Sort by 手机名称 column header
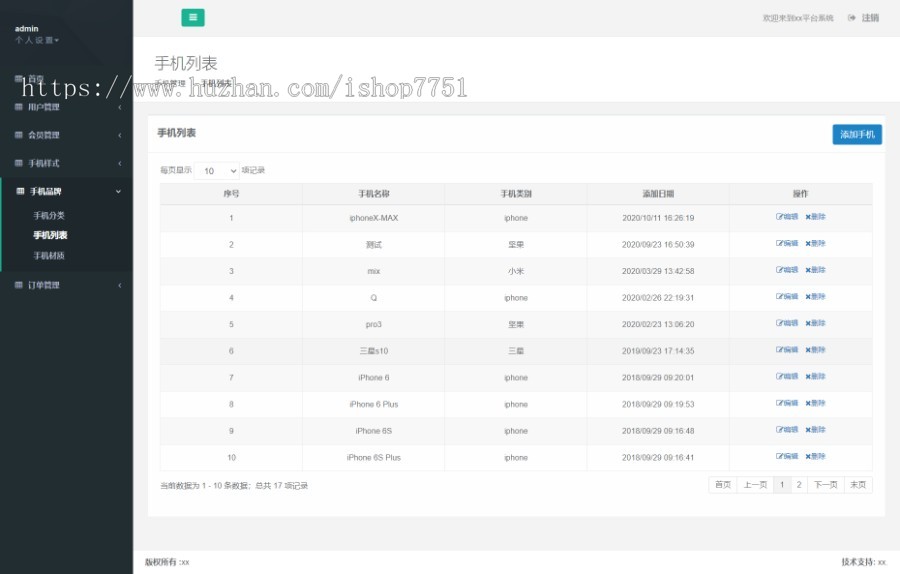The image size is (900, 574). 374,193
